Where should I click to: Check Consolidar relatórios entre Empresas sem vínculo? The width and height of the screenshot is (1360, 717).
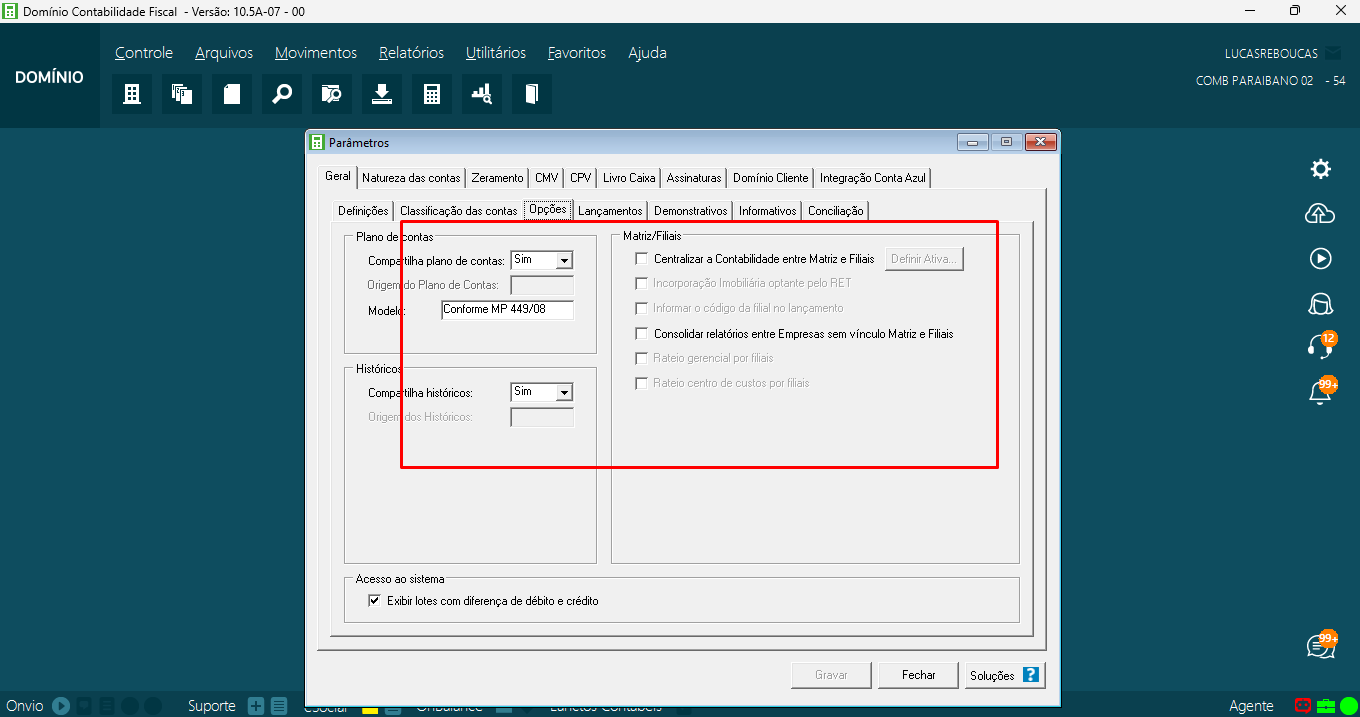[642, 334]
